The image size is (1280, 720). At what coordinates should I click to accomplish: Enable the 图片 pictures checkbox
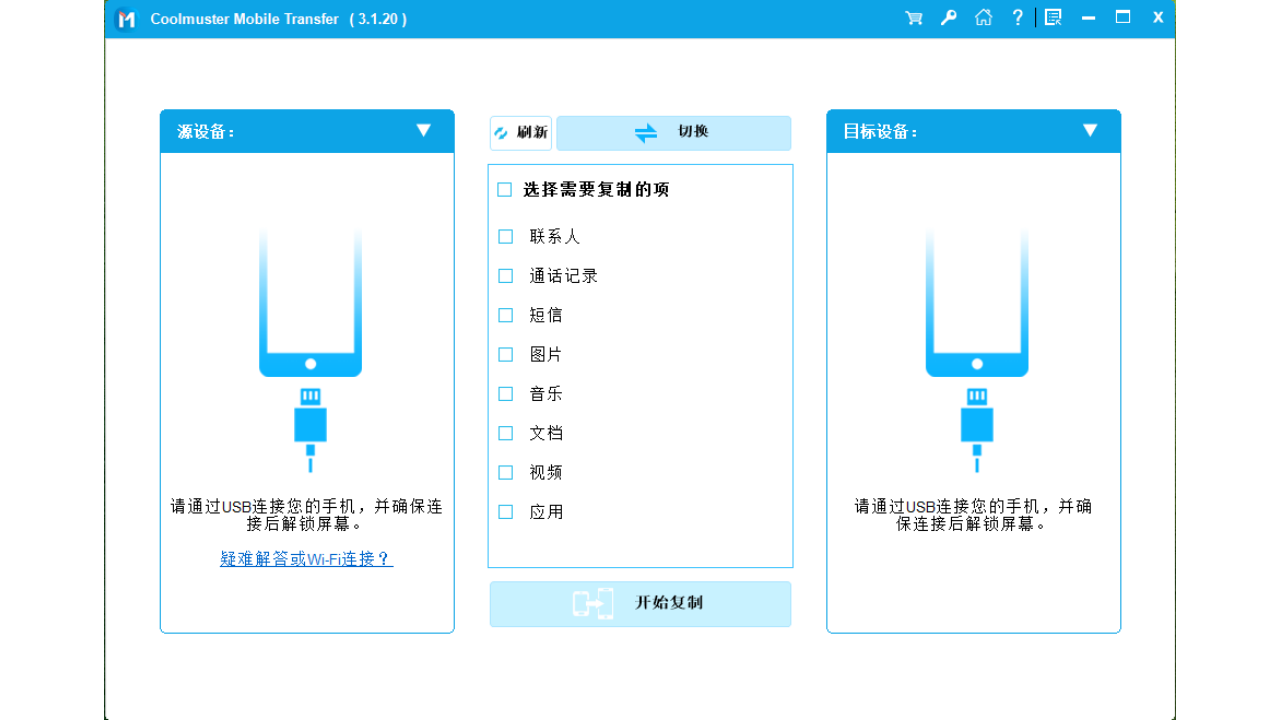(505, 354)
